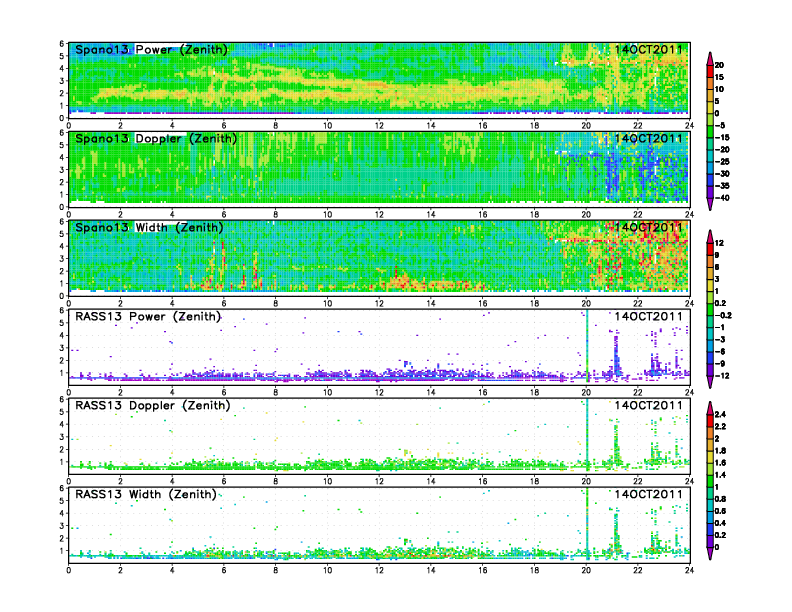Click the '-40' label on the top colorbar
Viewport: 792px width, 612px height.
[x=722, y=198]
